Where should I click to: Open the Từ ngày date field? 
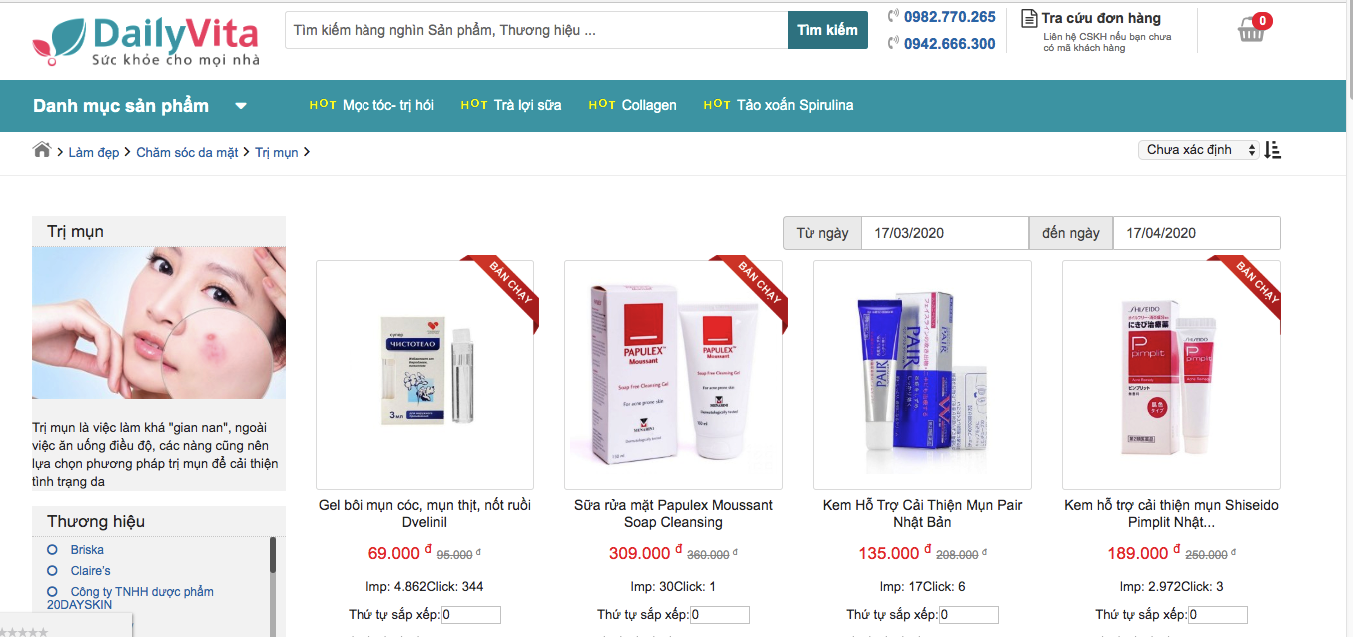(944, 233)
